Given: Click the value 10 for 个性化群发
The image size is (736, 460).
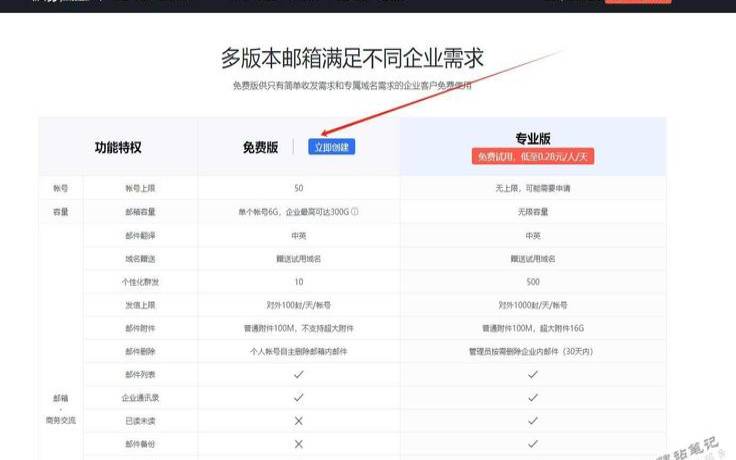Looking at the screenshot, I should coord(299,282).
